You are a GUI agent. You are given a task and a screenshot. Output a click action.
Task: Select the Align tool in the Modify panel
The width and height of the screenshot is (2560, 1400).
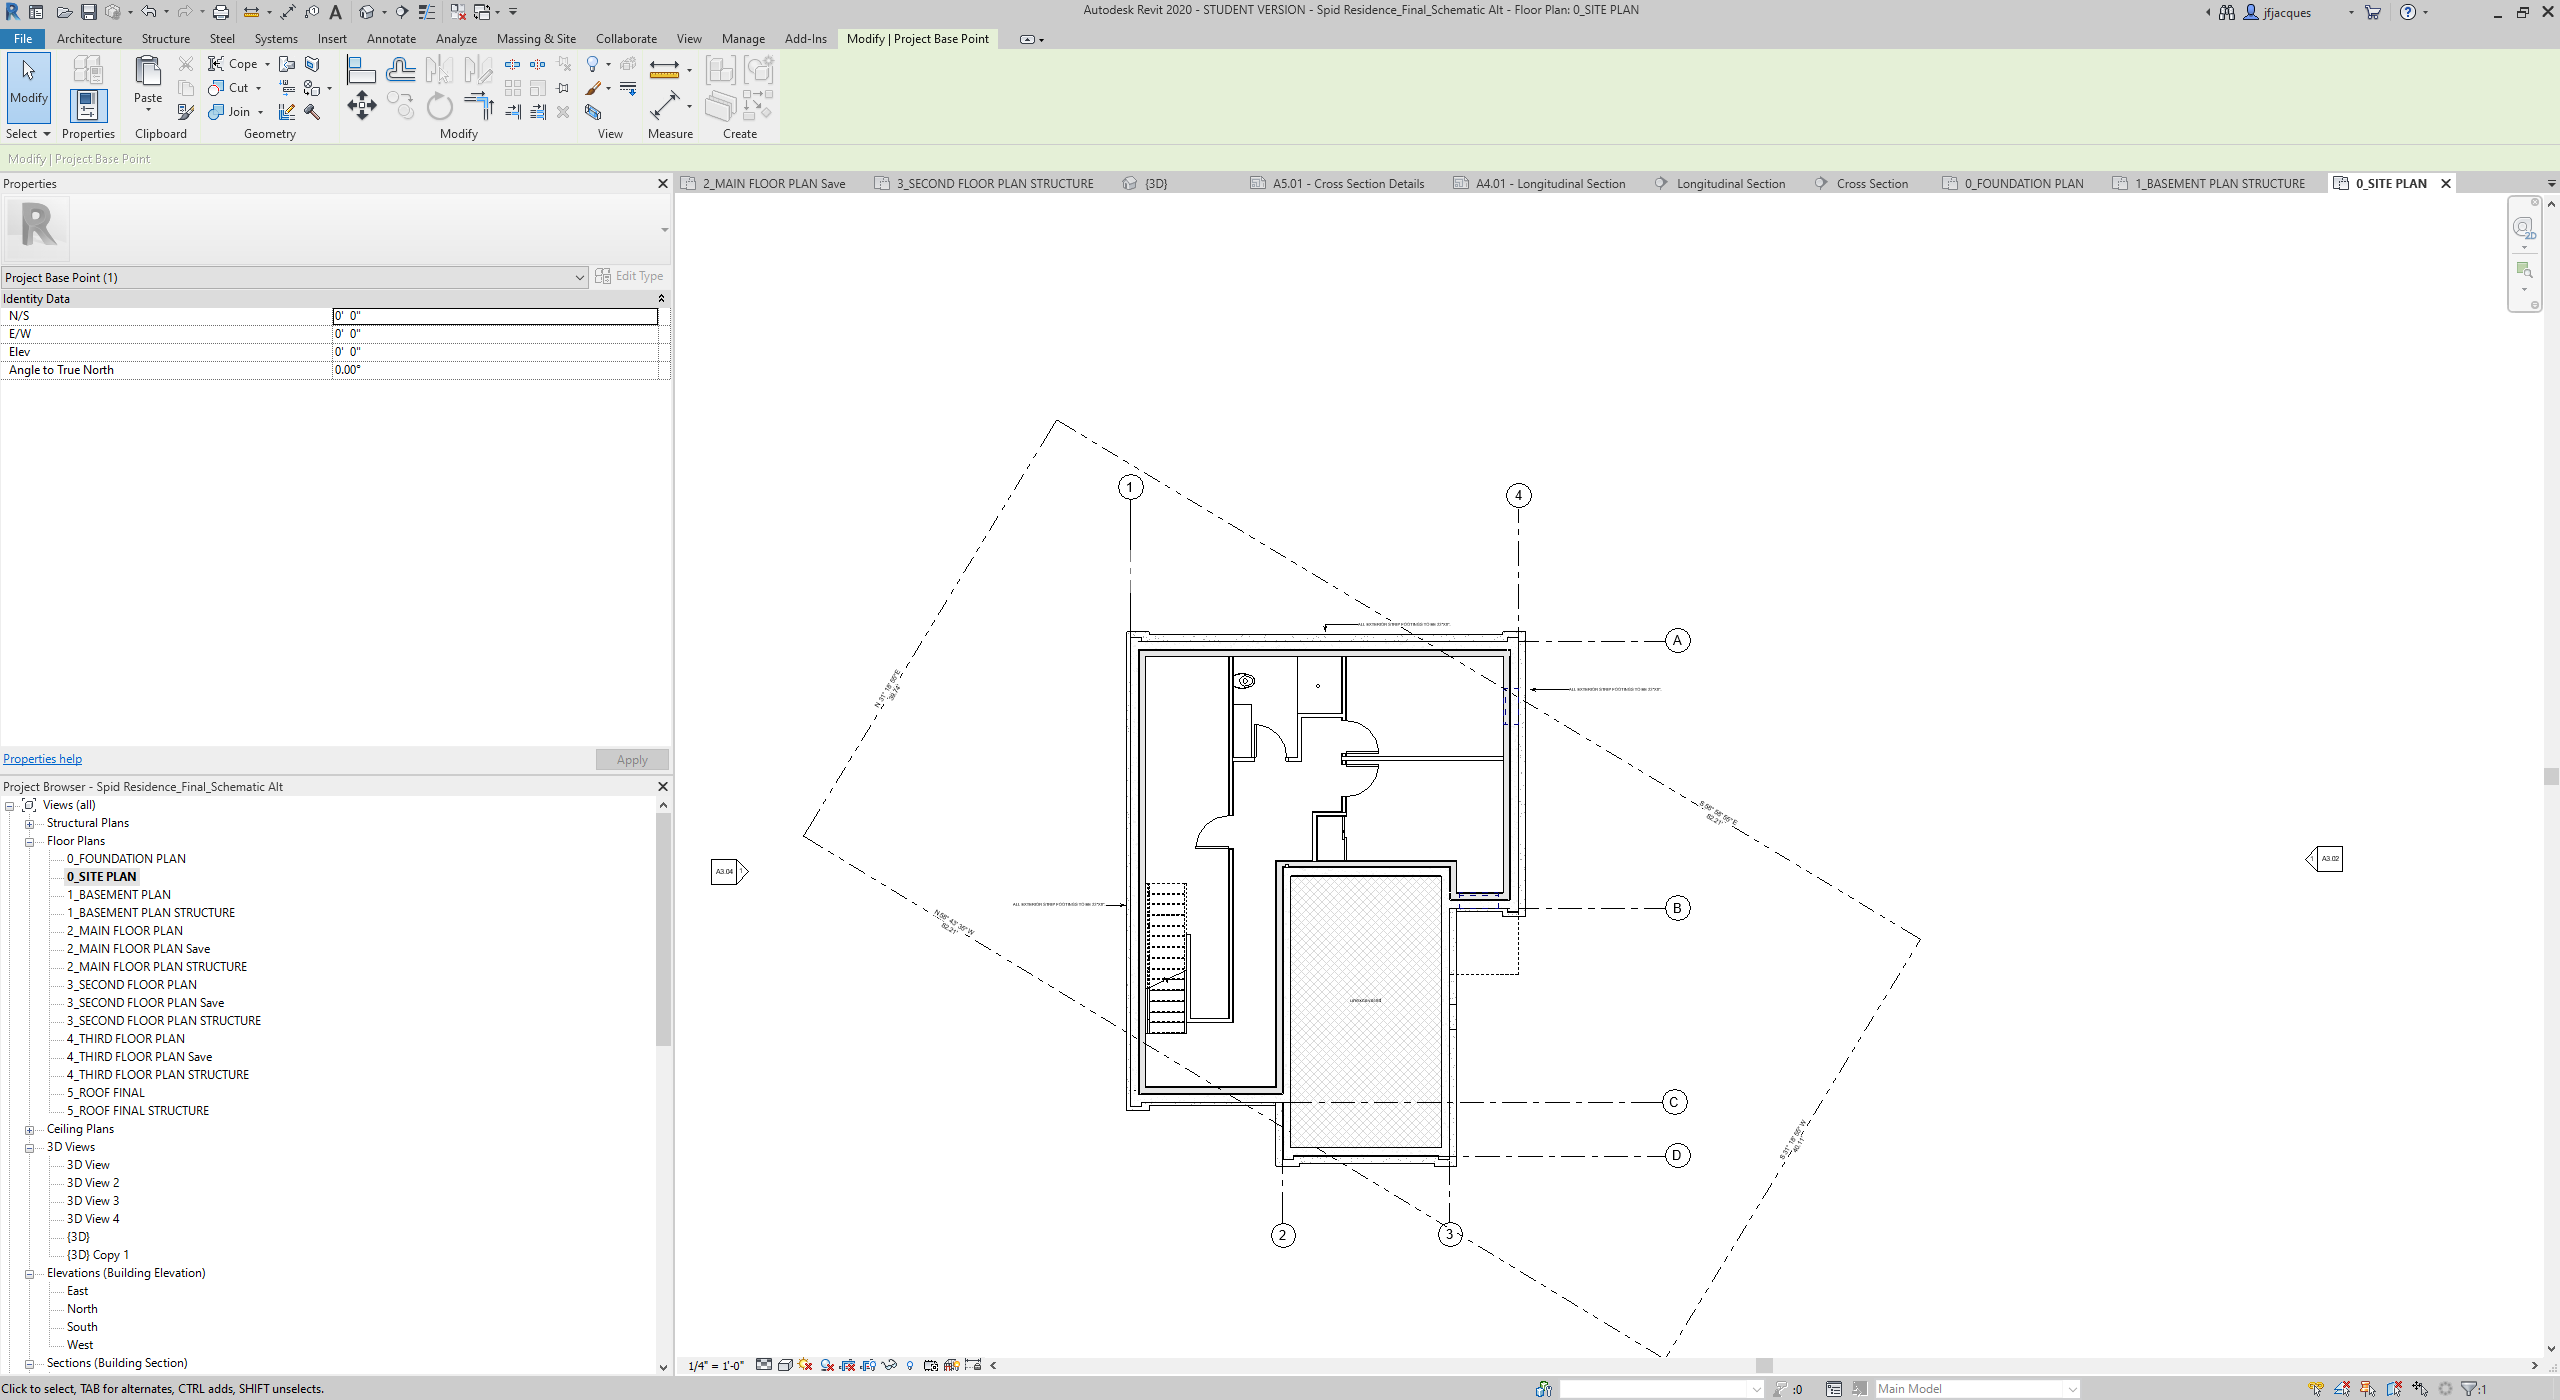click(360, 67)
